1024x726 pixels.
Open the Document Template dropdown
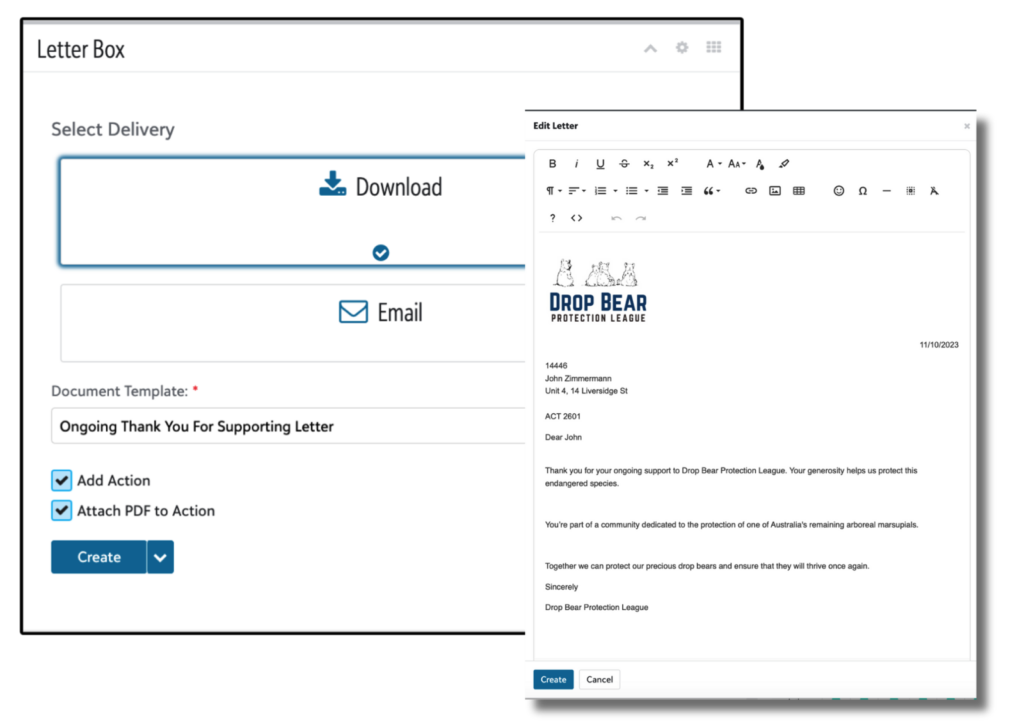coord(290,426)
